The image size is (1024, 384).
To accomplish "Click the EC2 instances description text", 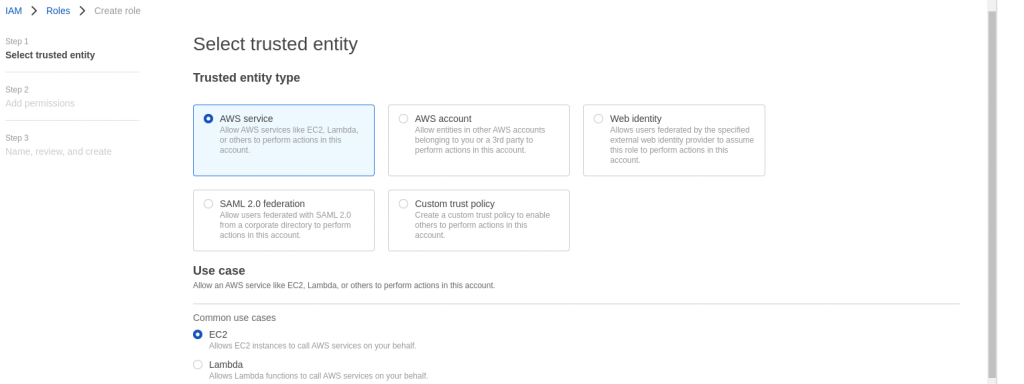I will 313,346.
